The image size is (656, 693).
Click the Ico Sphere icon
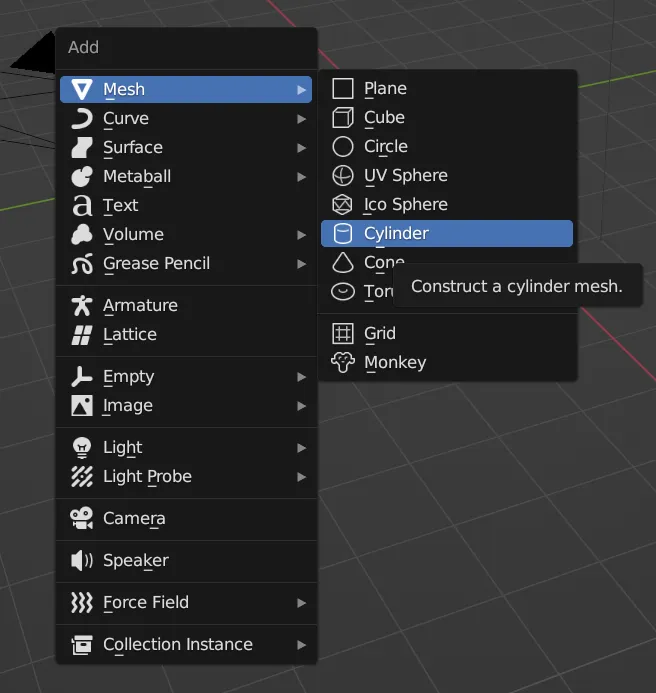point(343,205)
